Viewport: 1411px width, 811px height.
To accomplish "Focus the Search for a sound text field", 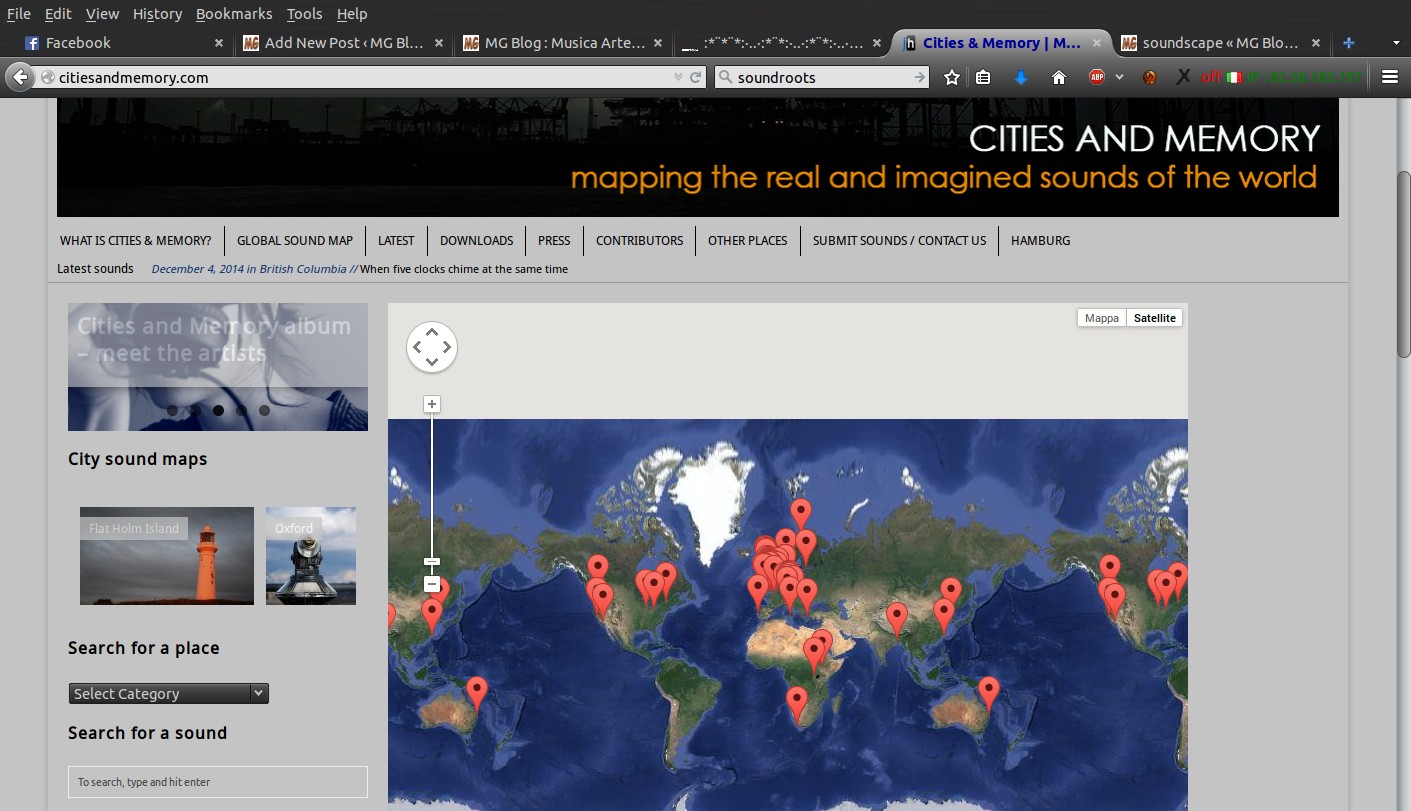I will (218, 782).
